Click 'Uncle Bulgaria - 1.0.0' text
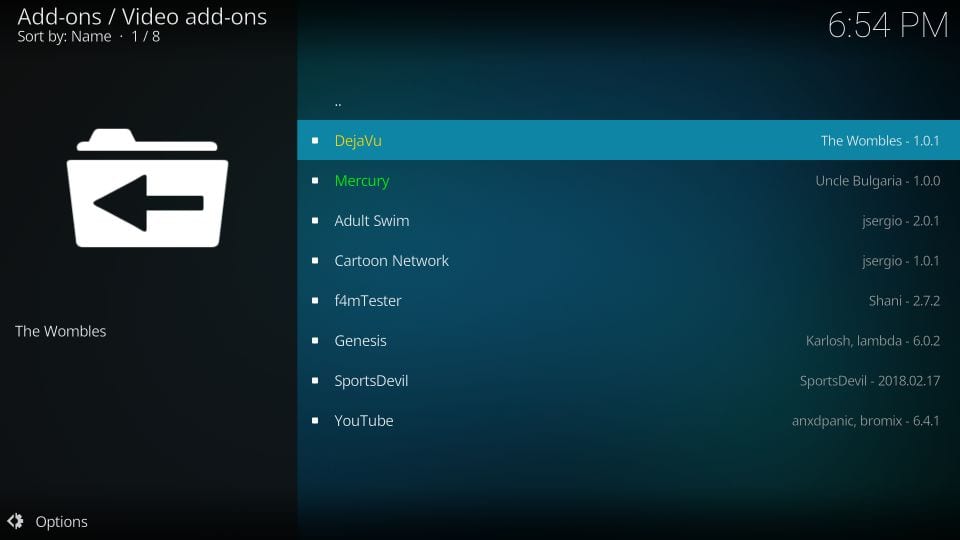 click(x=877, y=181)
